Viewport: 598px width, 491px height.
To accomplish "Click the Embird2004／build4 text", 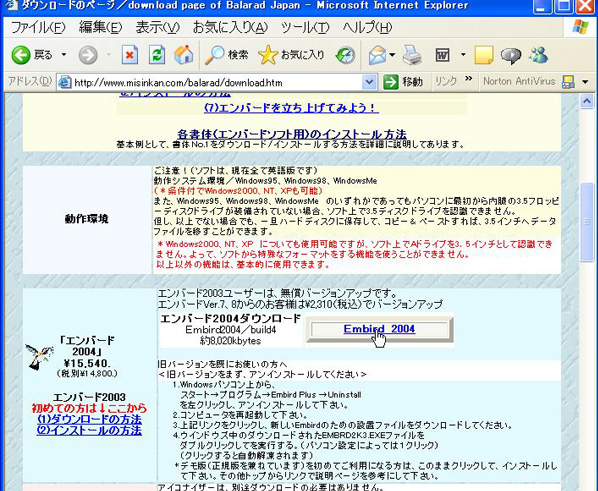I will click(230, 329).
